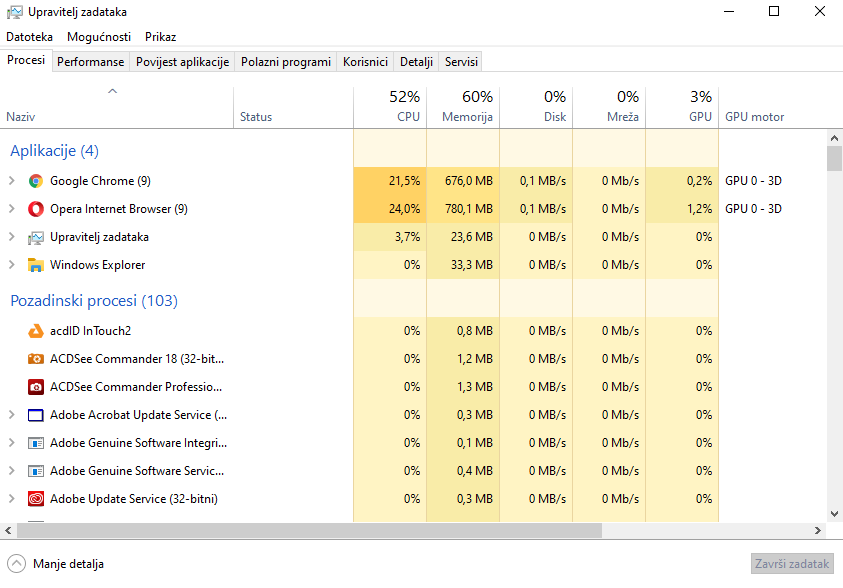Switch to the Korisnici tab
843x588 pixels.
click(x=365, y=62)
